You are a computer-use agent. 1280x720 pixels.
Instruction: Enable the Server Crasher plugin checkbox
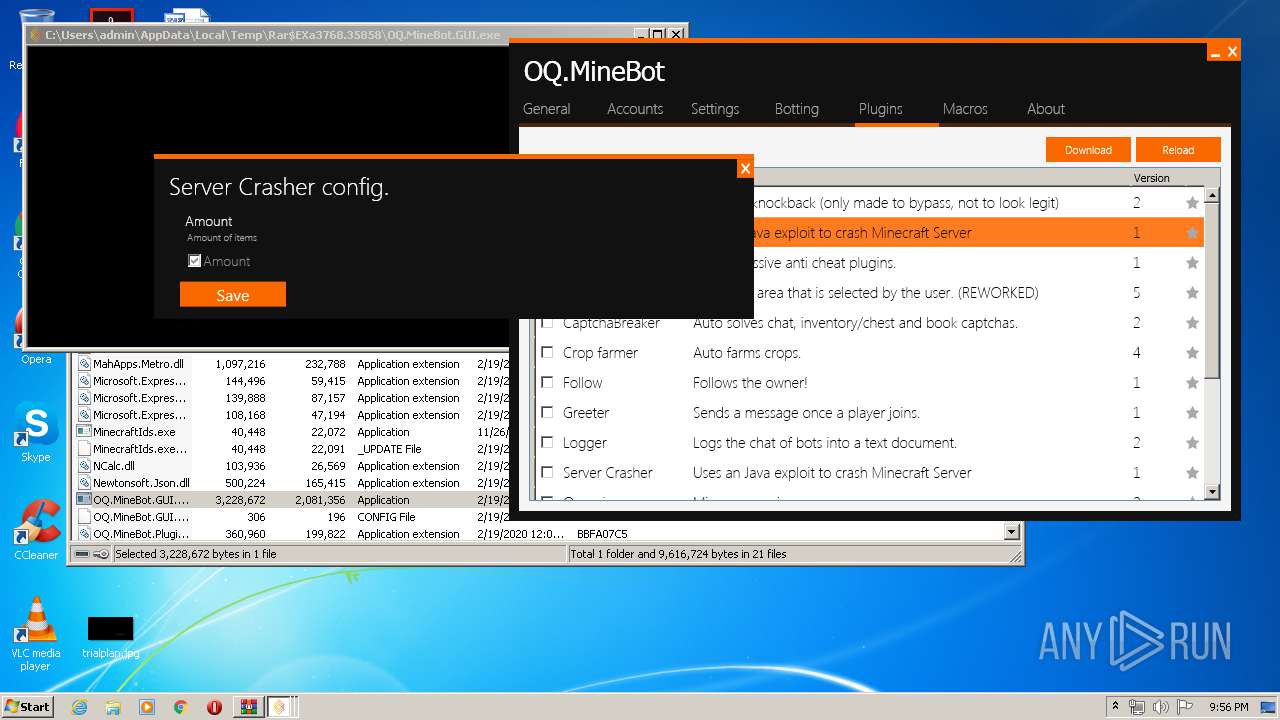(547, 472)
